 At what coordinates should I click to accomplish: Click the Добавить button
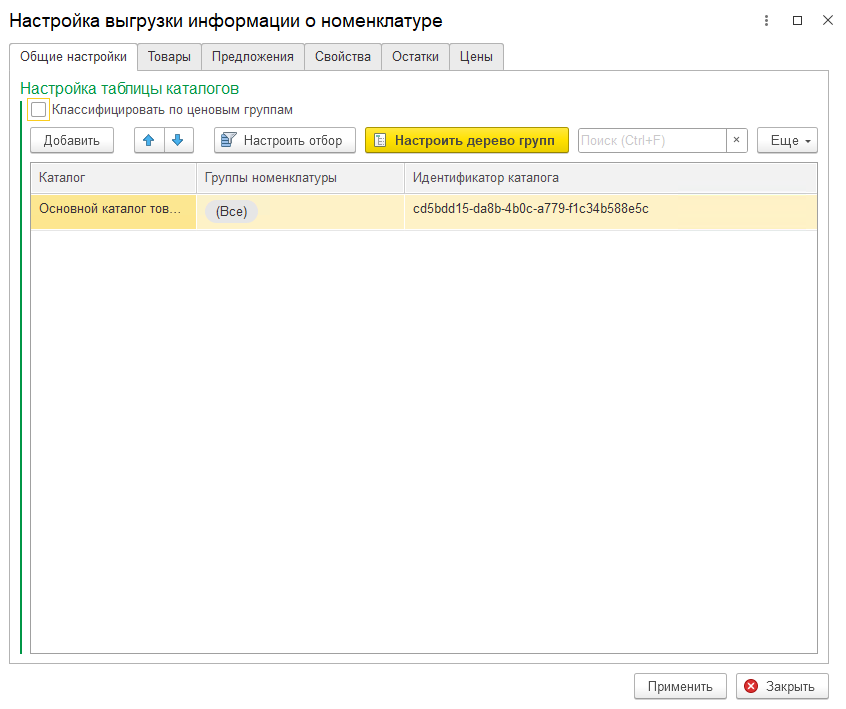click(x=72, y=141)
